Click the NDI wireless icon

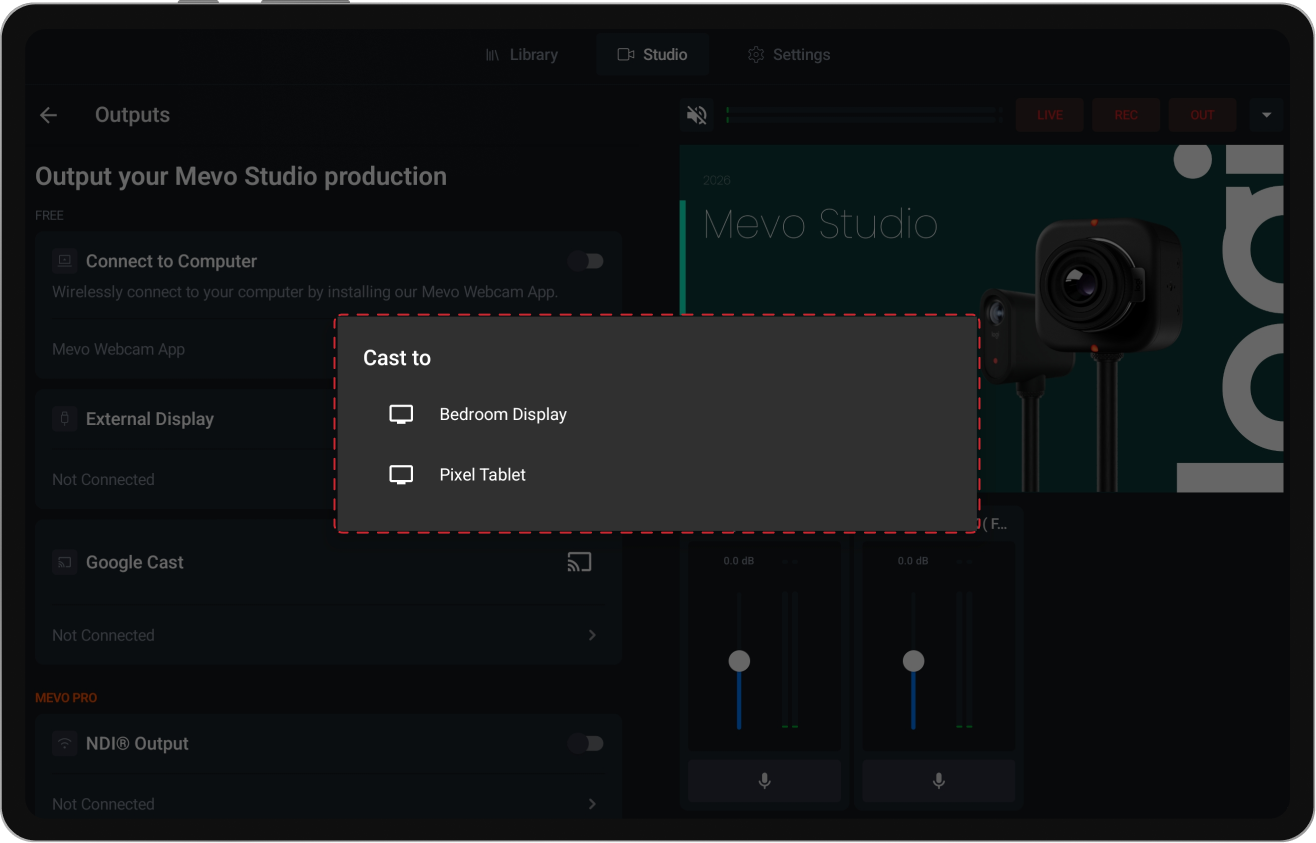pyautogui.click(x=64, y=743)
